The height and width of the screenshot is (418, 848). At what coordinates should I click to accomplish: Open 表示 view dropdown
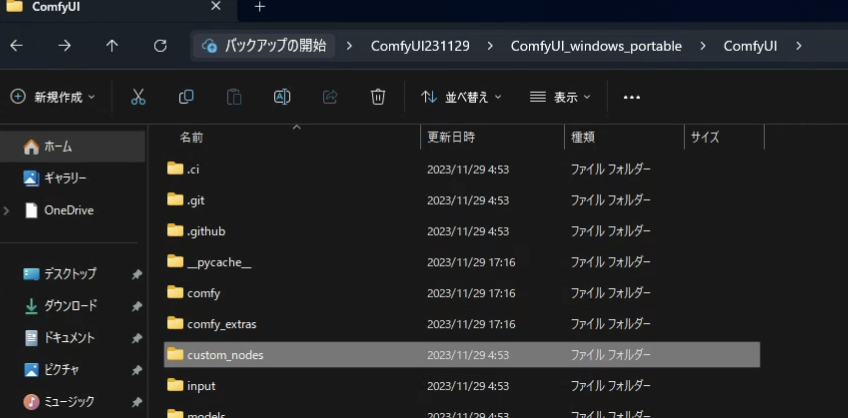tap(560, 97)
